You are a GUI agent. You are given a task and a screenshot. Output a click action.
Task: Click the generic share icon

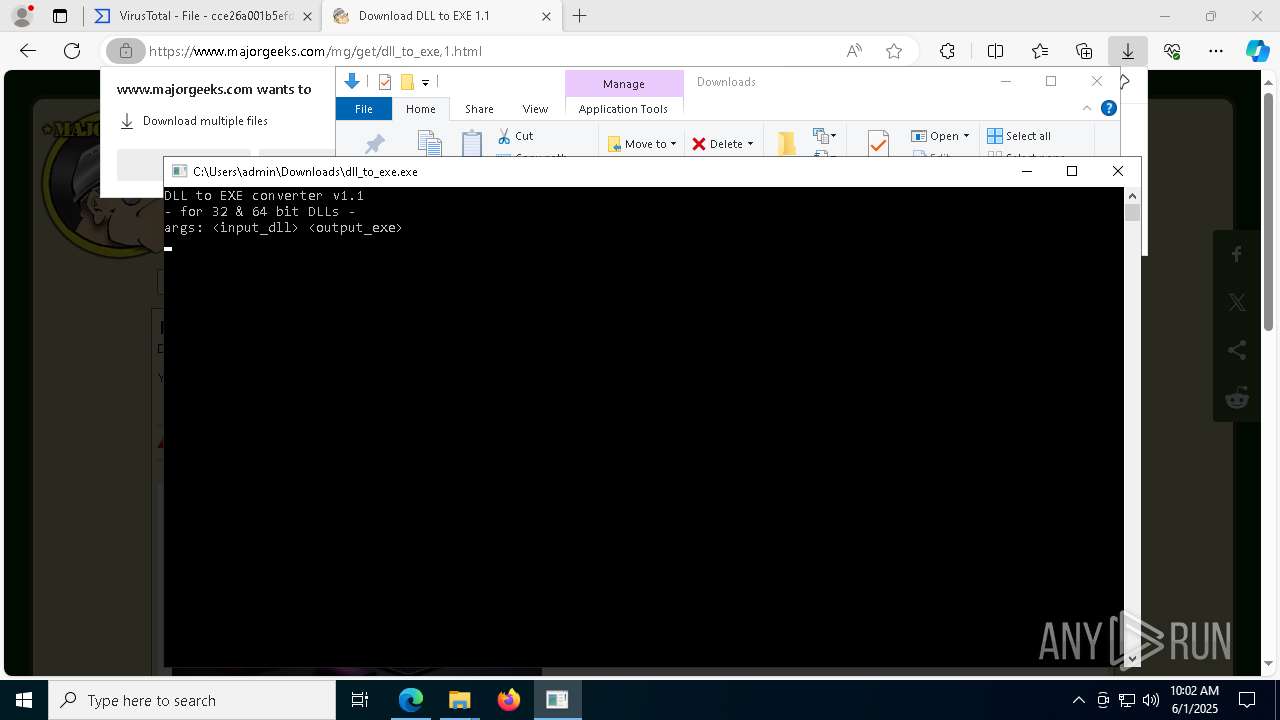[x=1237, y=350]
